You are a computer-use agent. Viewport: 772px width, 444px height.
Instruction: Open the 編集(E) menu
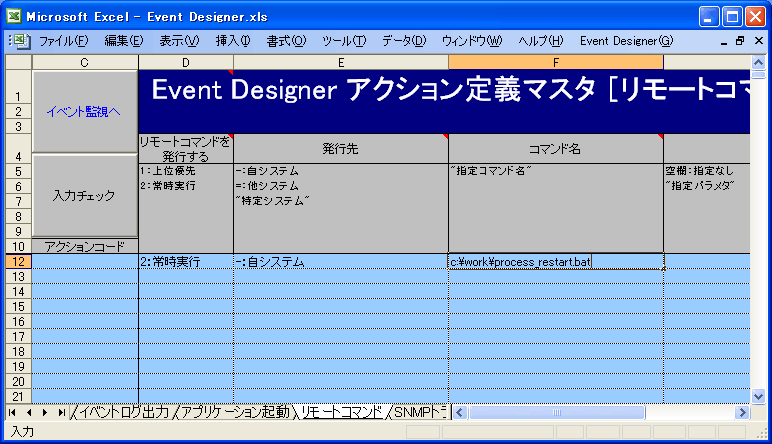124,41
